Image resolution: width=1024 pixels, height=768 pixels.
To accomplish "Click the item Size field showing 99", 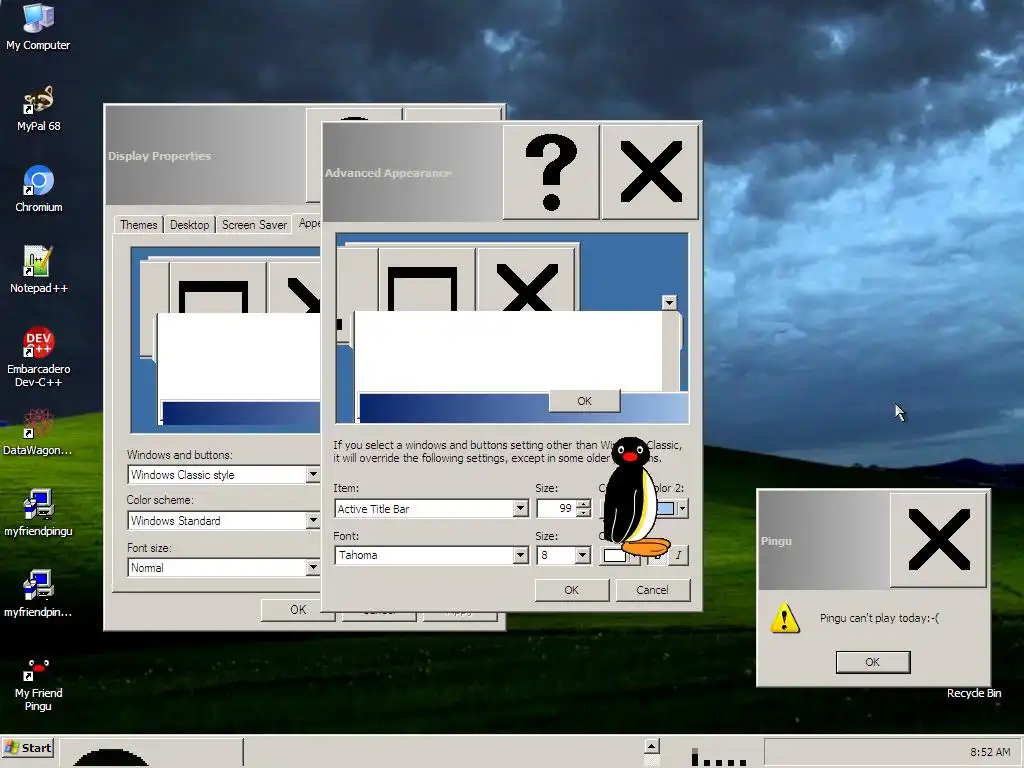I will (556, 508).
